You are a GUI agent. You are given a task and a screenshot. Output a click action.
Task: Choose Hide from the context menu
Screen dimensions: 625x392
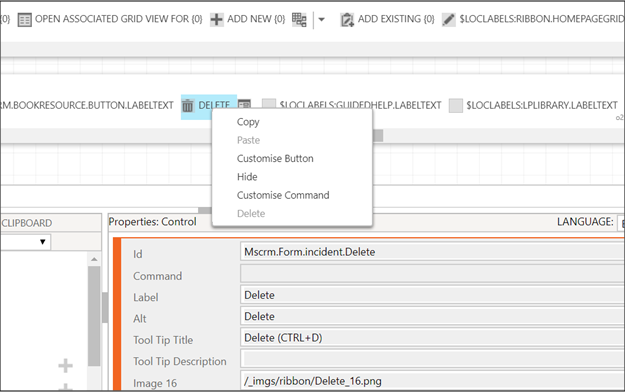coord(247,177)
